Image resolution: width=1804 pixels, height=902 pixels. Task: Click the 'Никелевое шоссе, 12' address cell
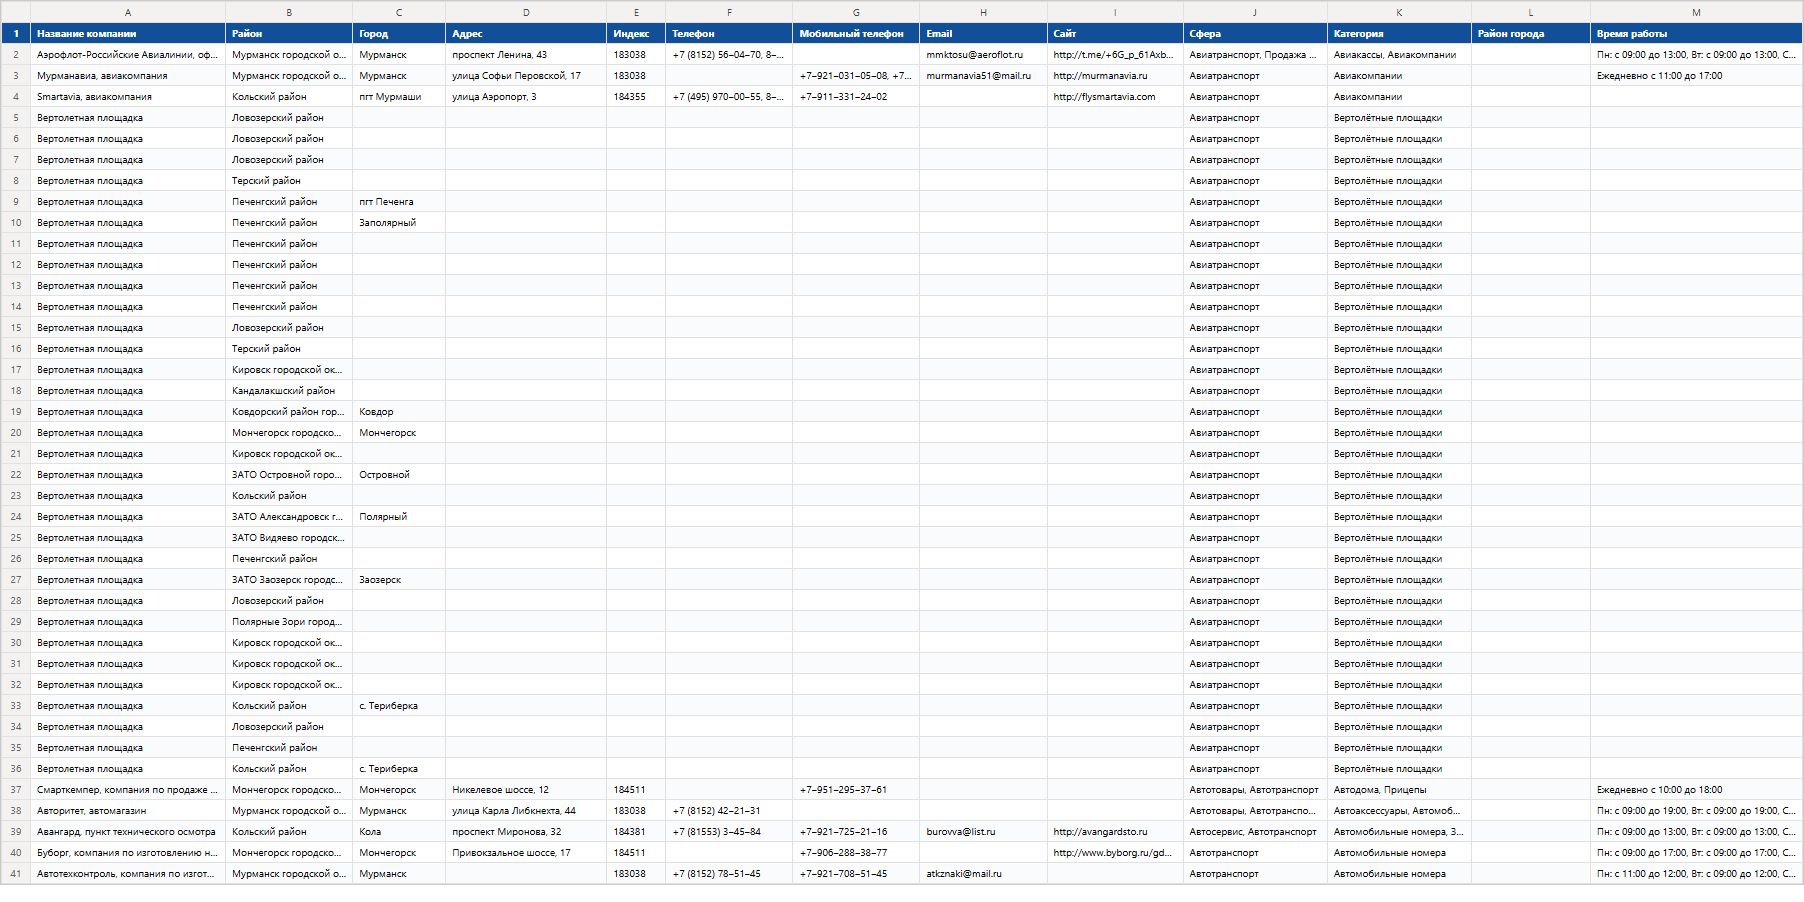526,790
